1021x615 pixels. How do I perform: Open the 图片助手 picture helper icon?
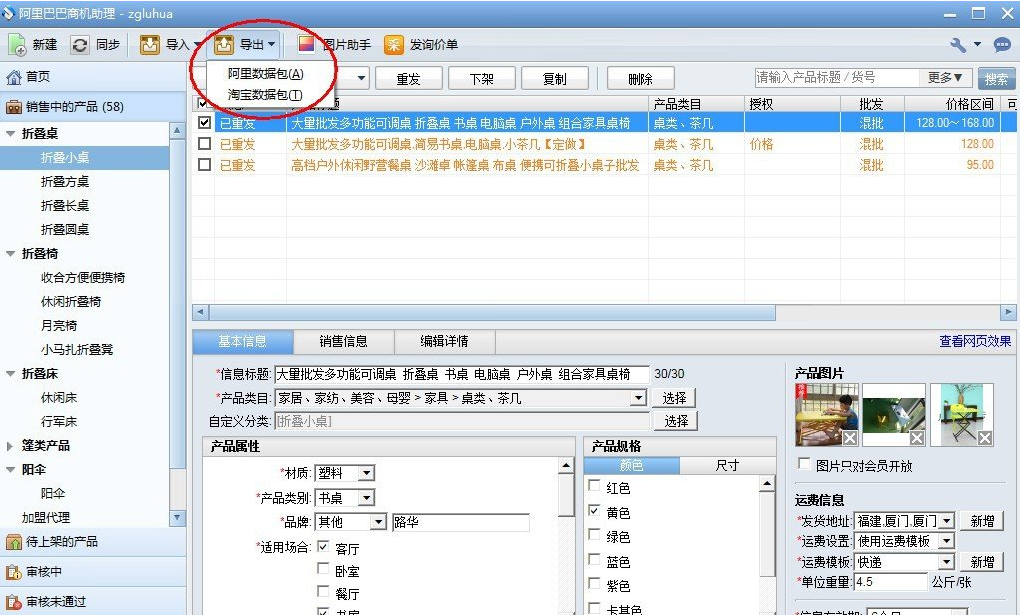pos(306,44)
